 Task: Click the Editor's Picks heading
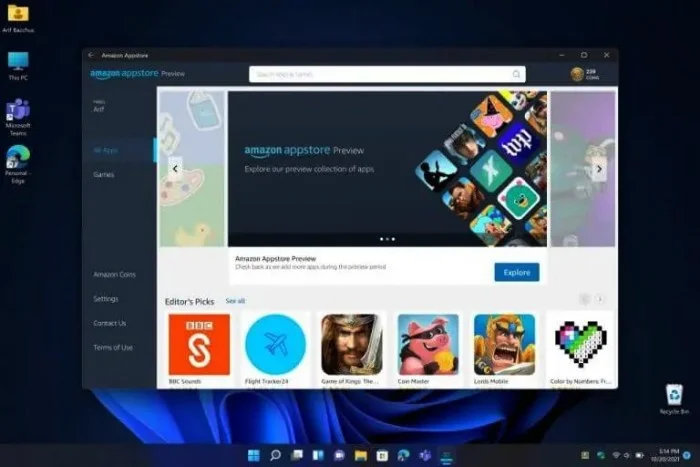(189, 302)
